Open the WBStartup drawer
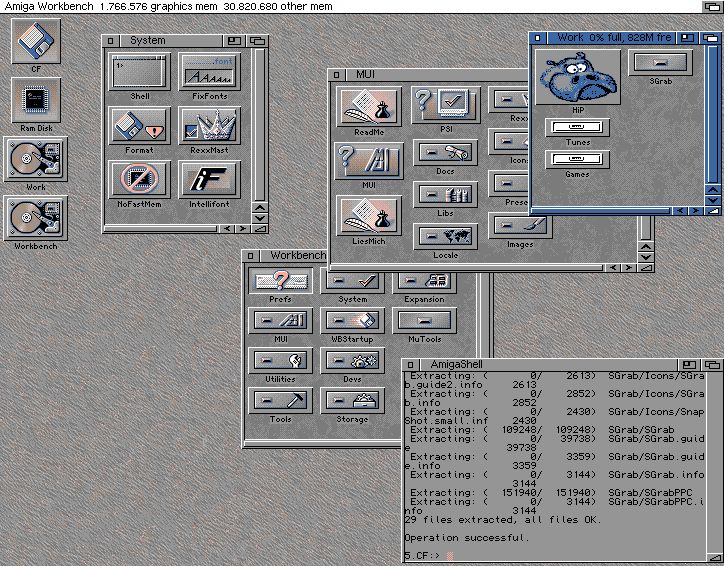This screenshot has width=724, height=566. click(x=352, y=320)
